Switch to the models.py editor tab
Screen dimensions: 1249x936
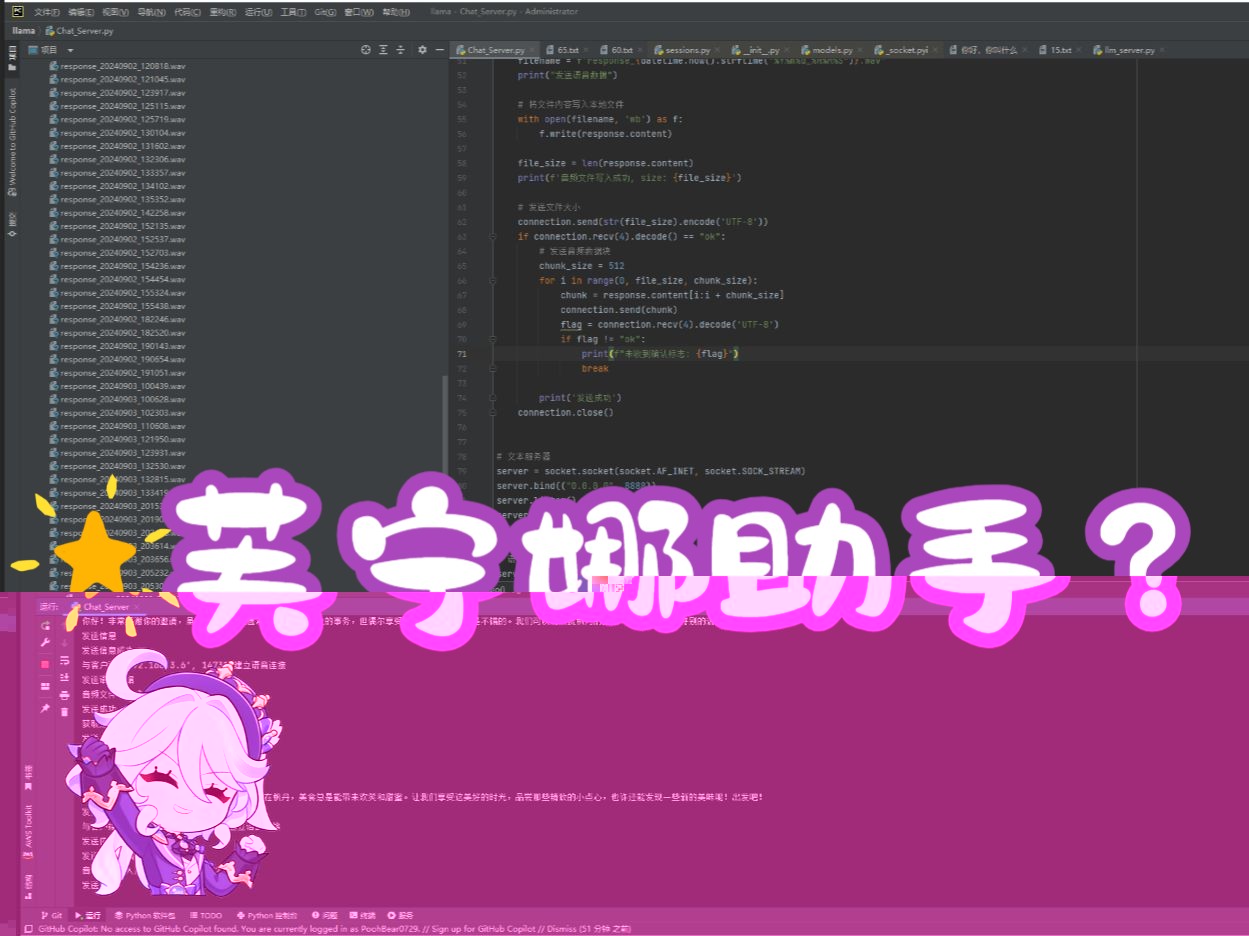[x=832, y=49]
